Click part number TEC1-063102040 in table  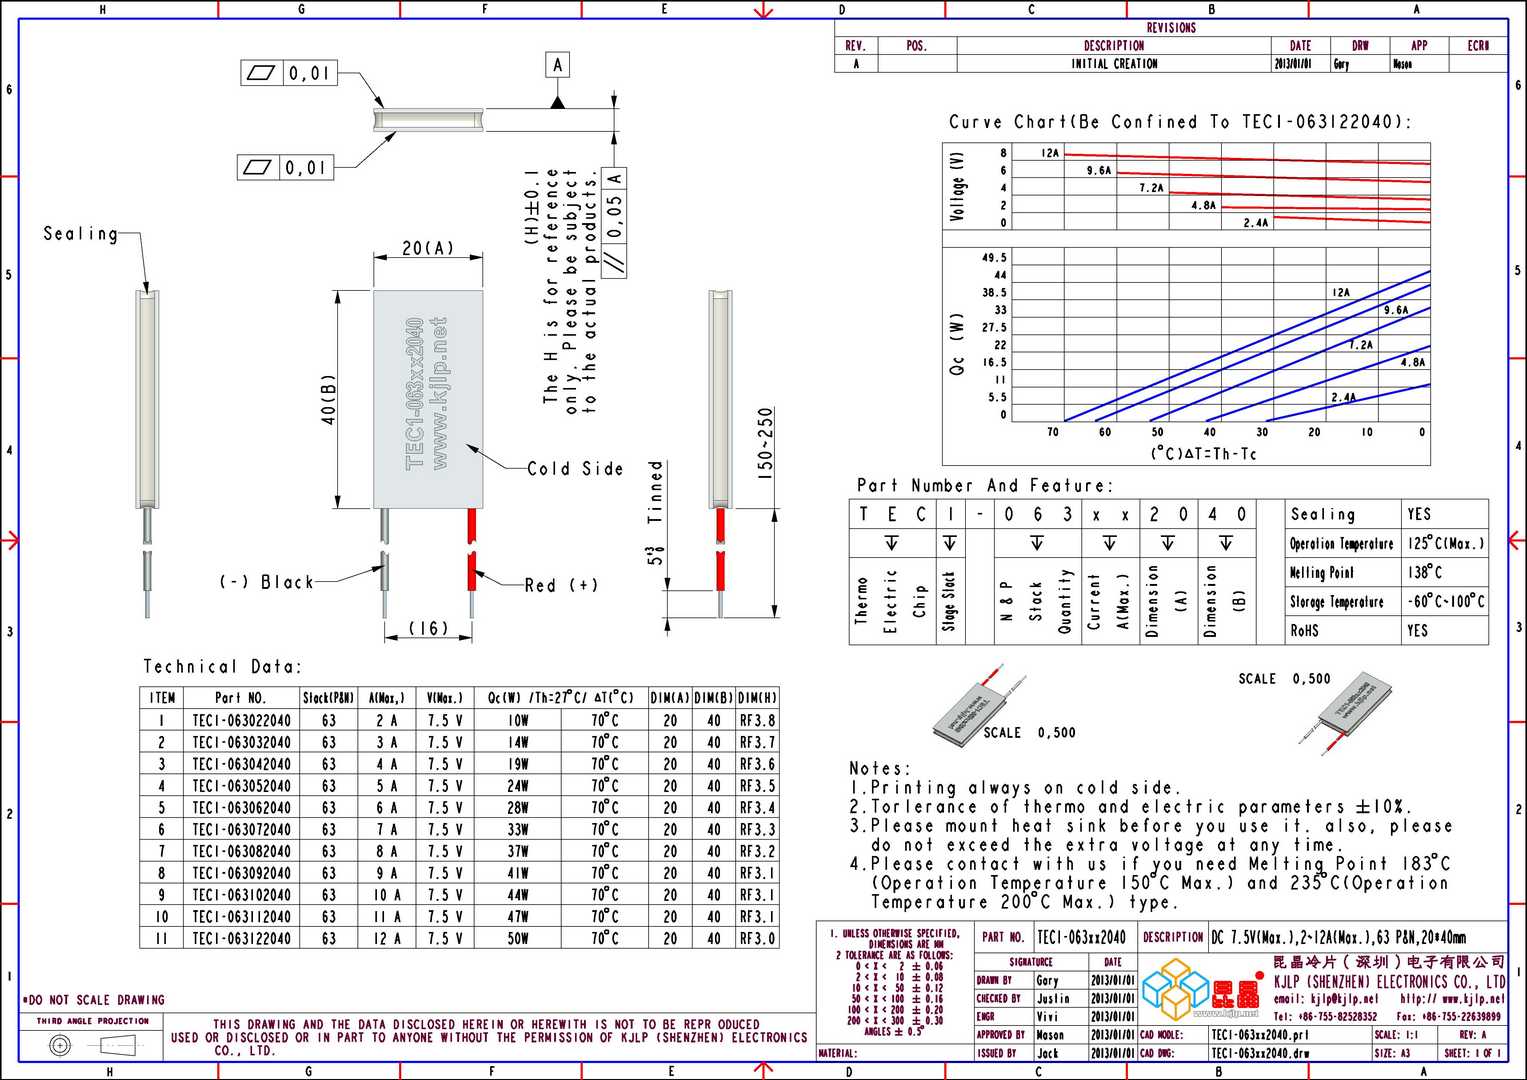click(241, 895)
